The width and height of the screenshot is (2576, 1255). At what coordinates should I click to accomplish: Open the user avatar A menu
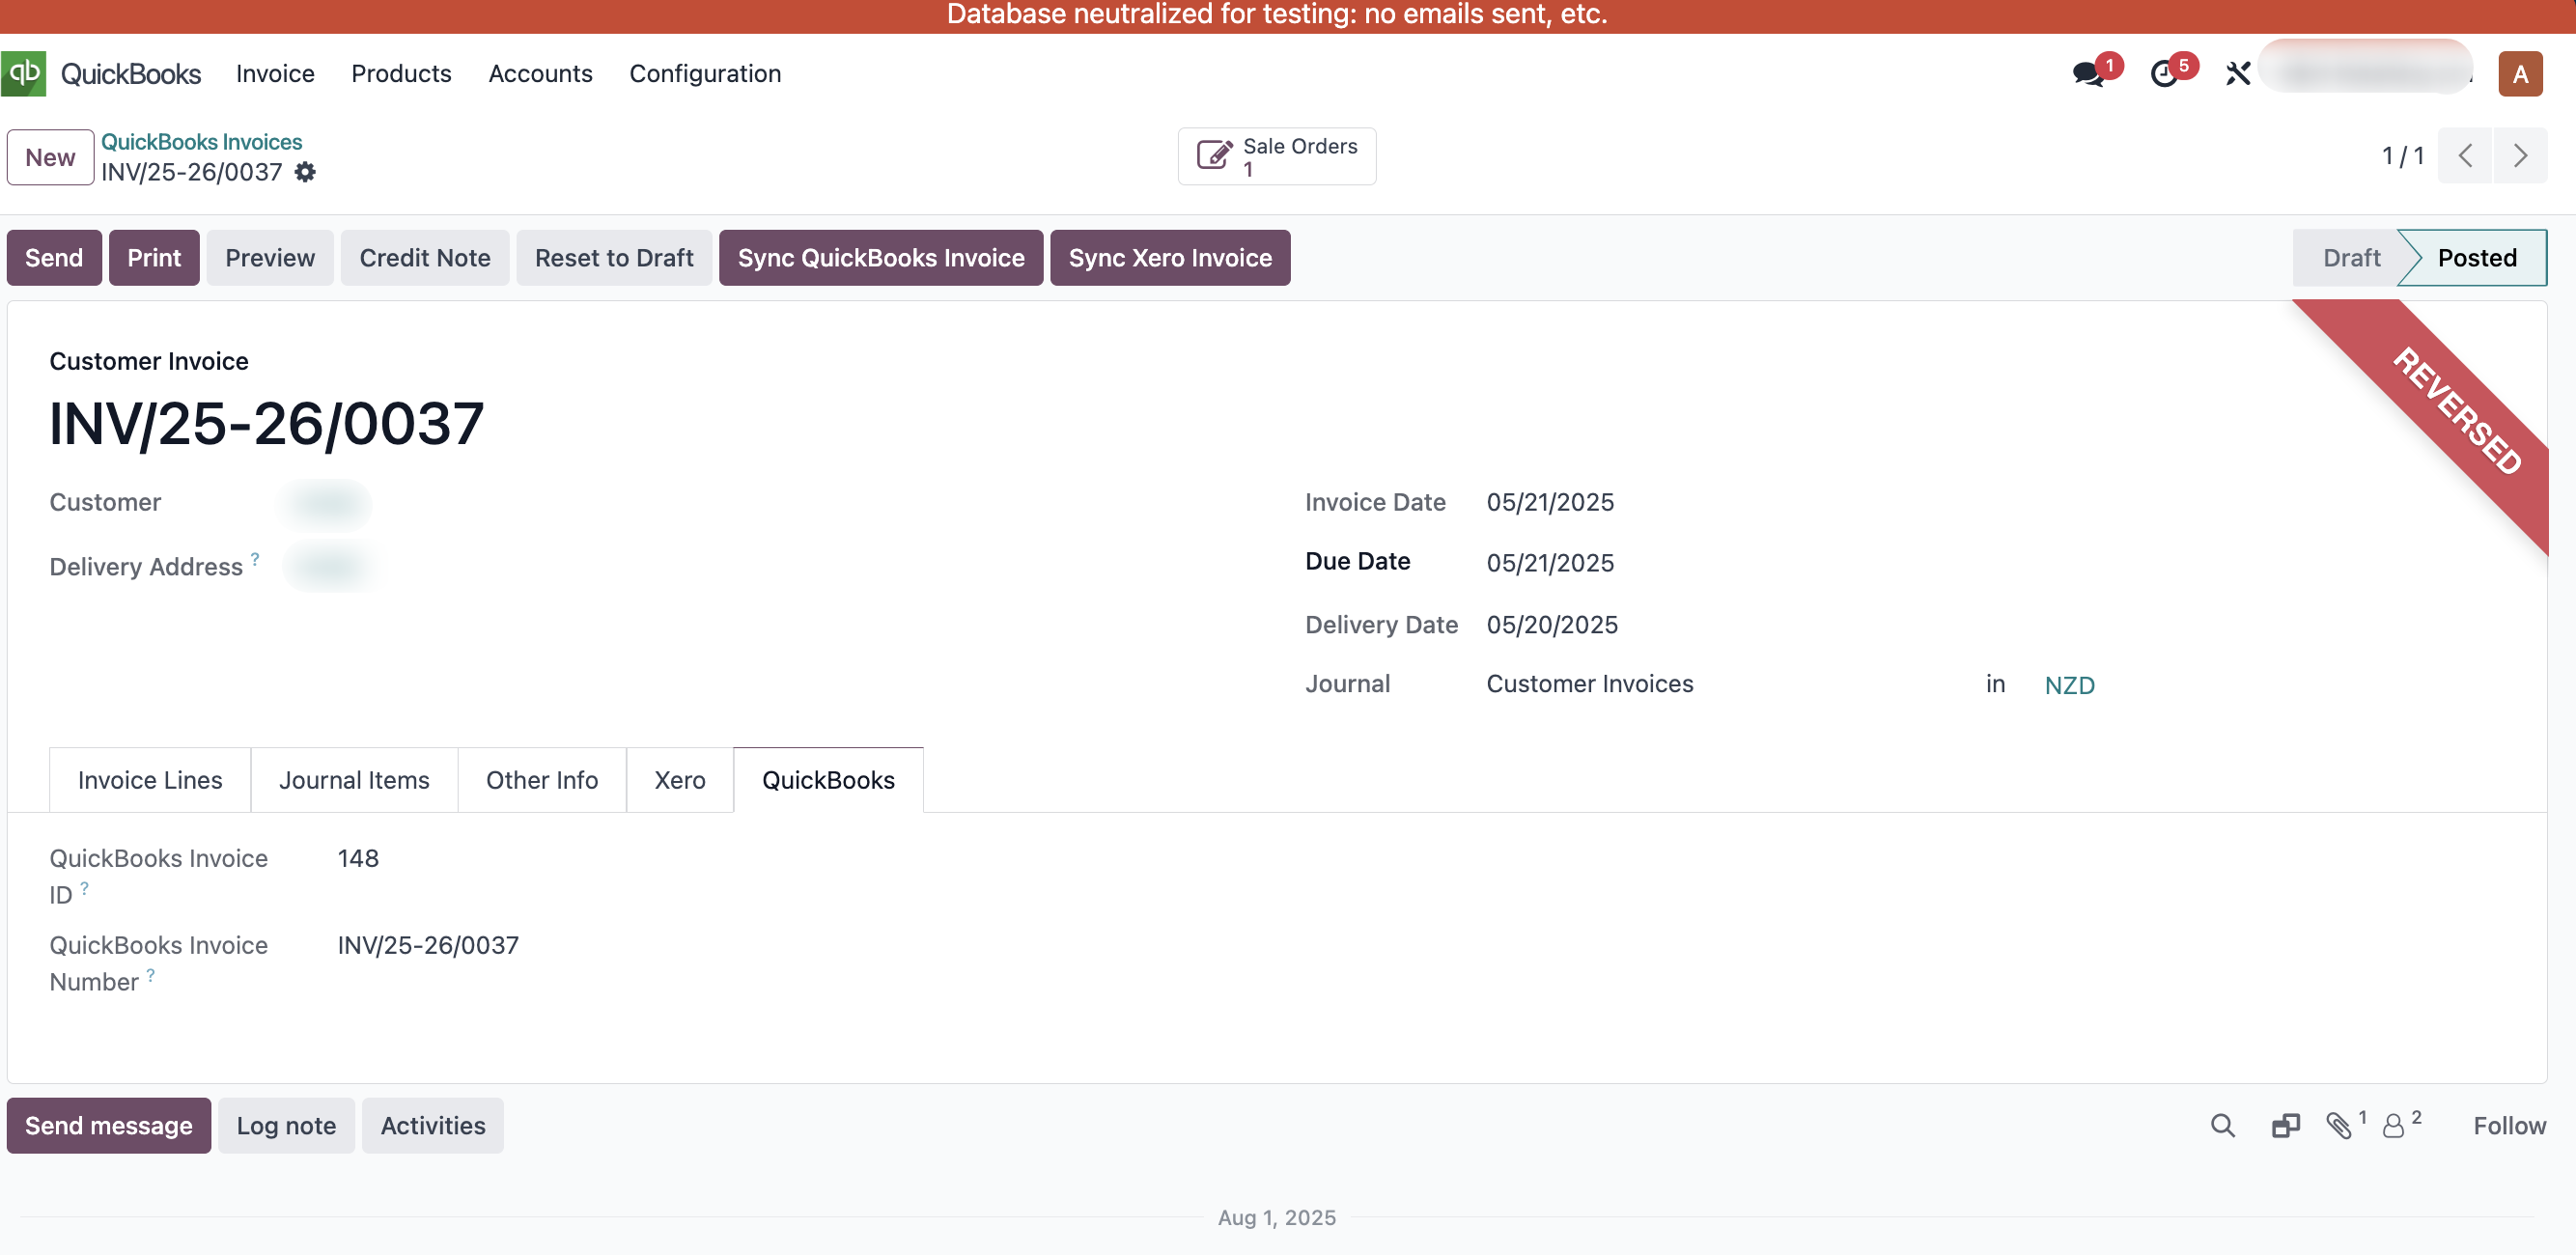[2520, 74]
